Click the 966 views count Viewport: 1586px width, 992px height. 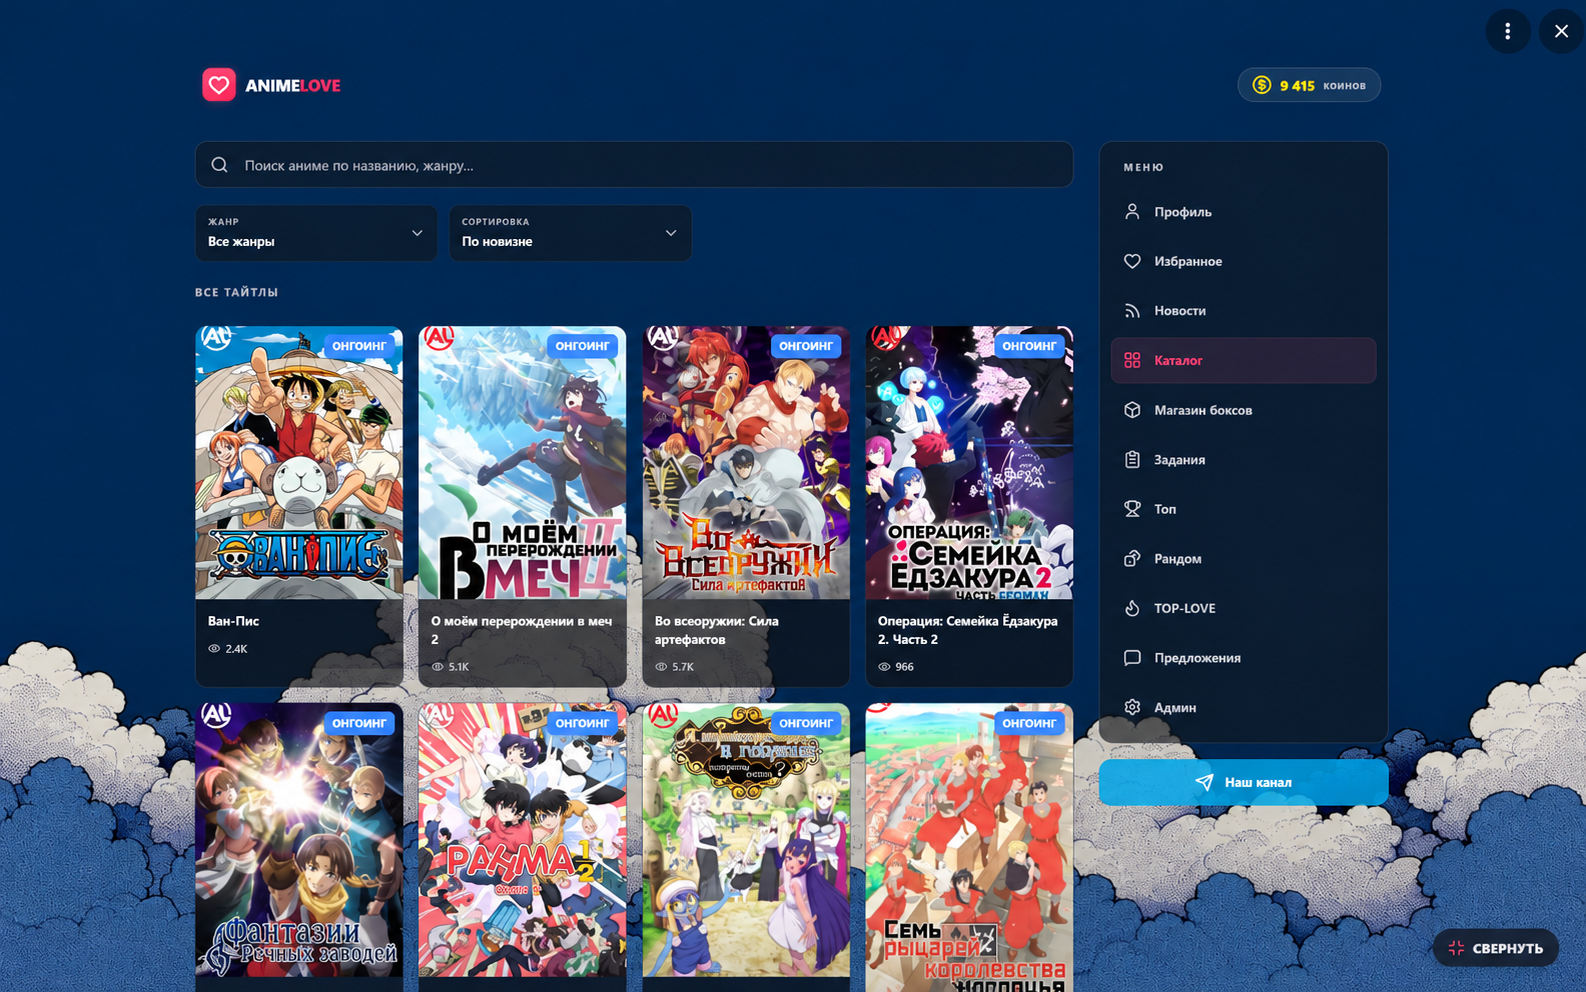[904, 667]
